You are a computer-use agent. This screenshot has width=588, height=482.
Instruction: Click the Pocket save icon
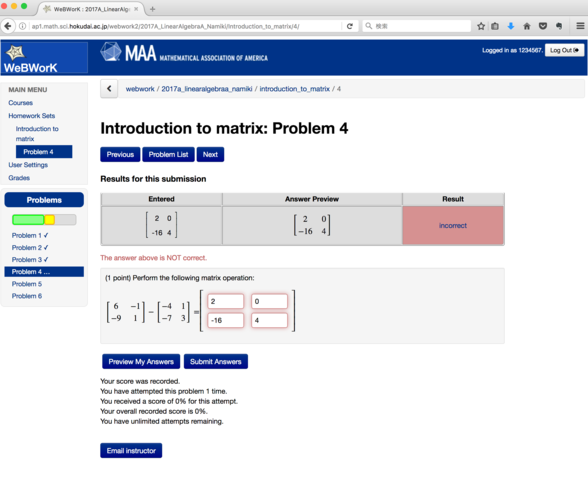[x=543, y=26]
